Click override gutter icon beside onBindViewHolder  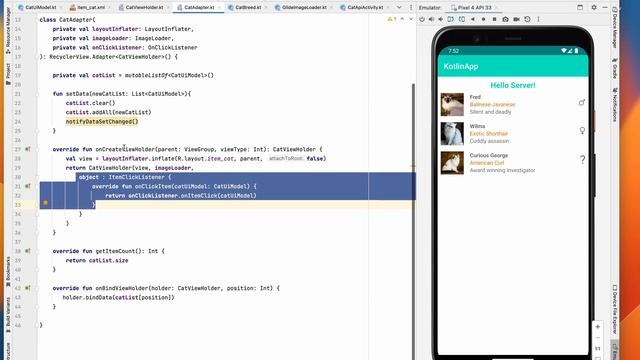tap(28, 288)
